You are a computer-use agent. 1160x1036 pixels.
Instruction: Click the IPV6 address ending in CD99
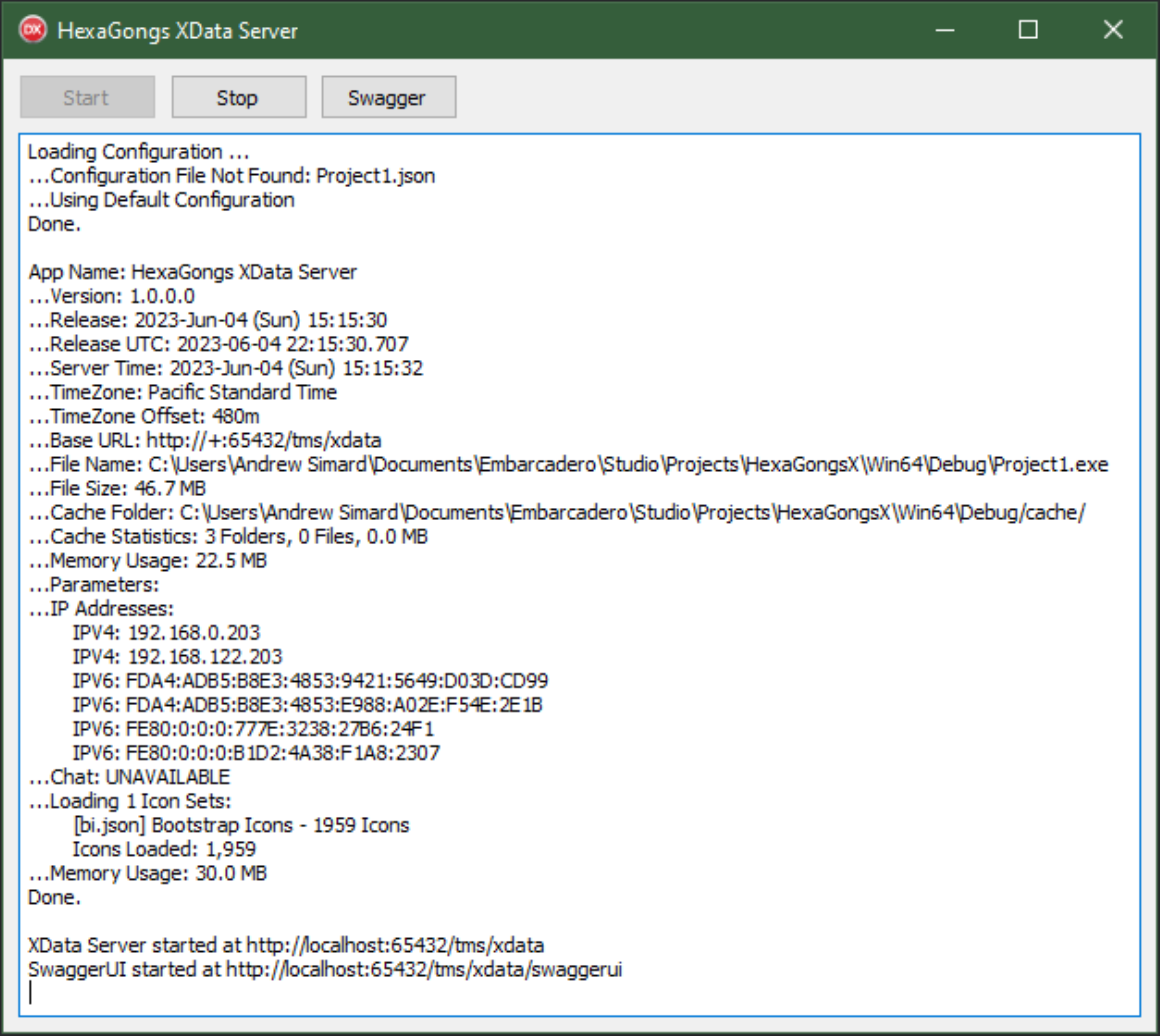[310, 681]
